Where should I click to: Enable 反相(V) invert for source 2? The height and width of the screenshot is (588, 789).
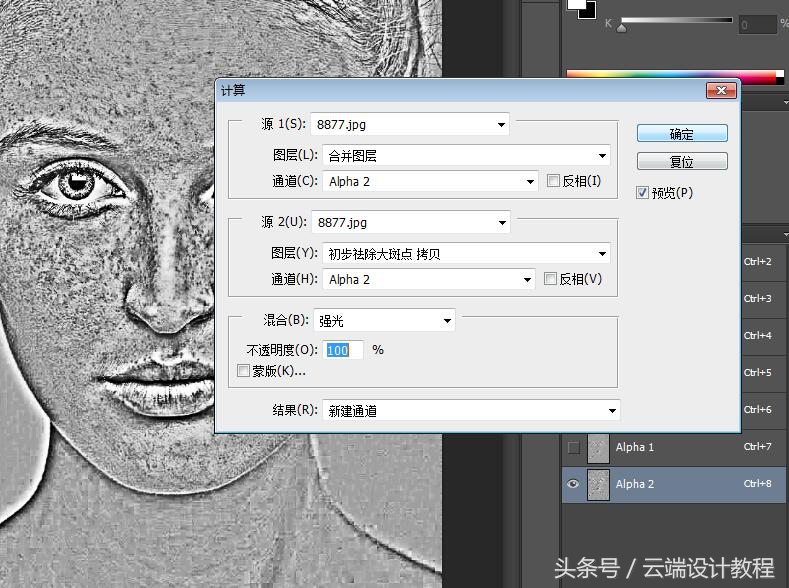[550, 279]
